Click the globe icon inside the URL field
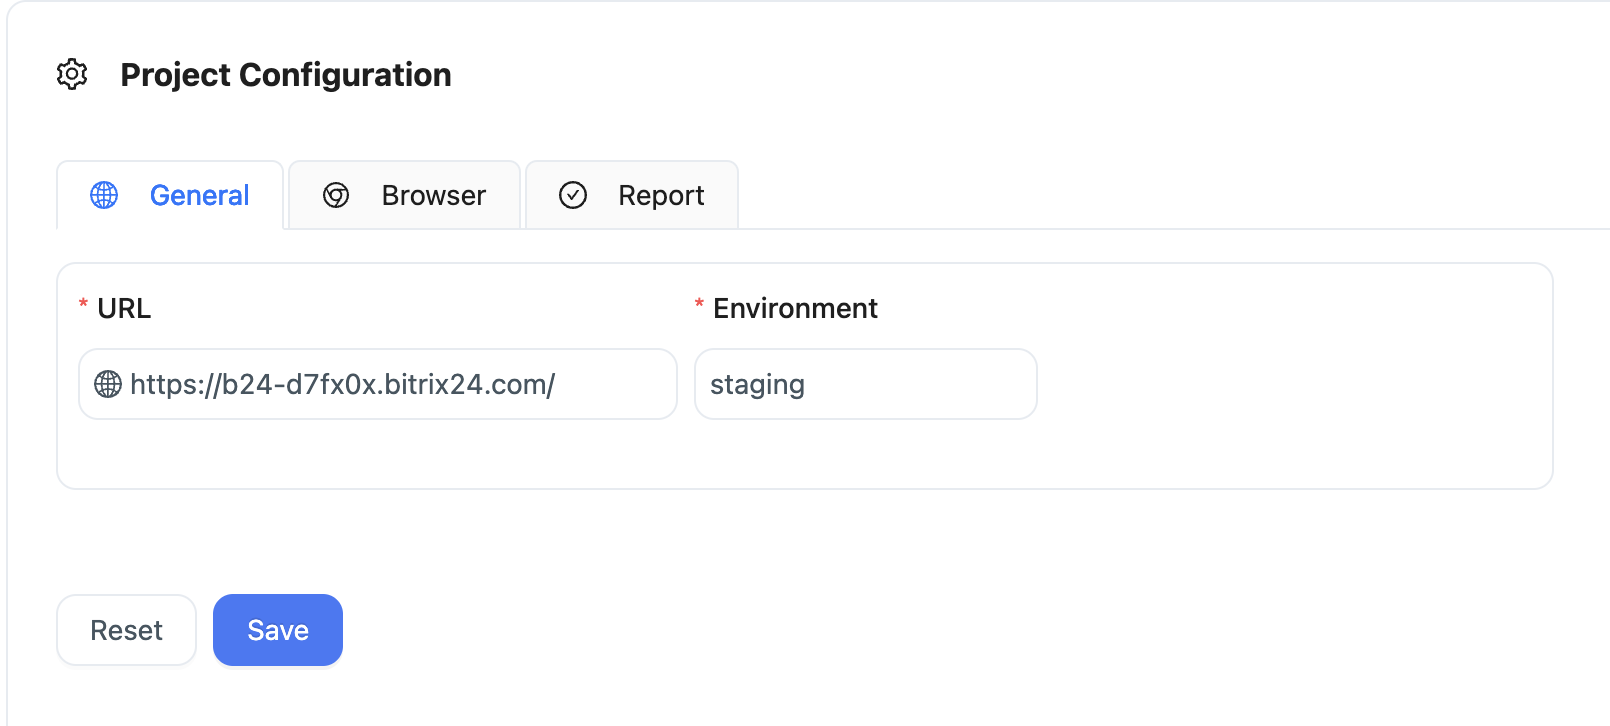 [x=108, y=384]
